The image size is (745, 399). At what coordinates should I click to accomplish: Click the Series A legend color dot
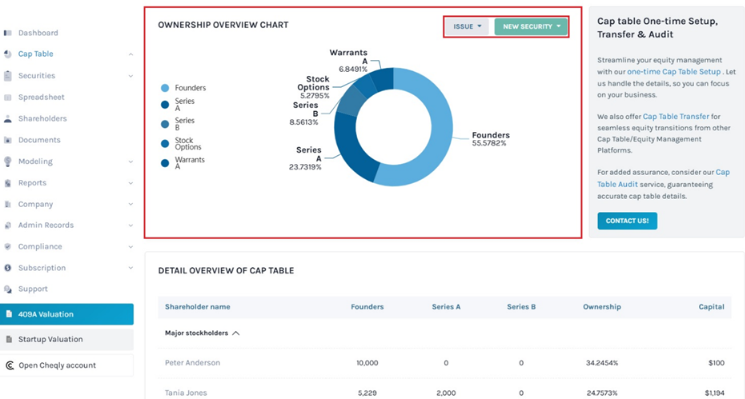coord(165,104)
